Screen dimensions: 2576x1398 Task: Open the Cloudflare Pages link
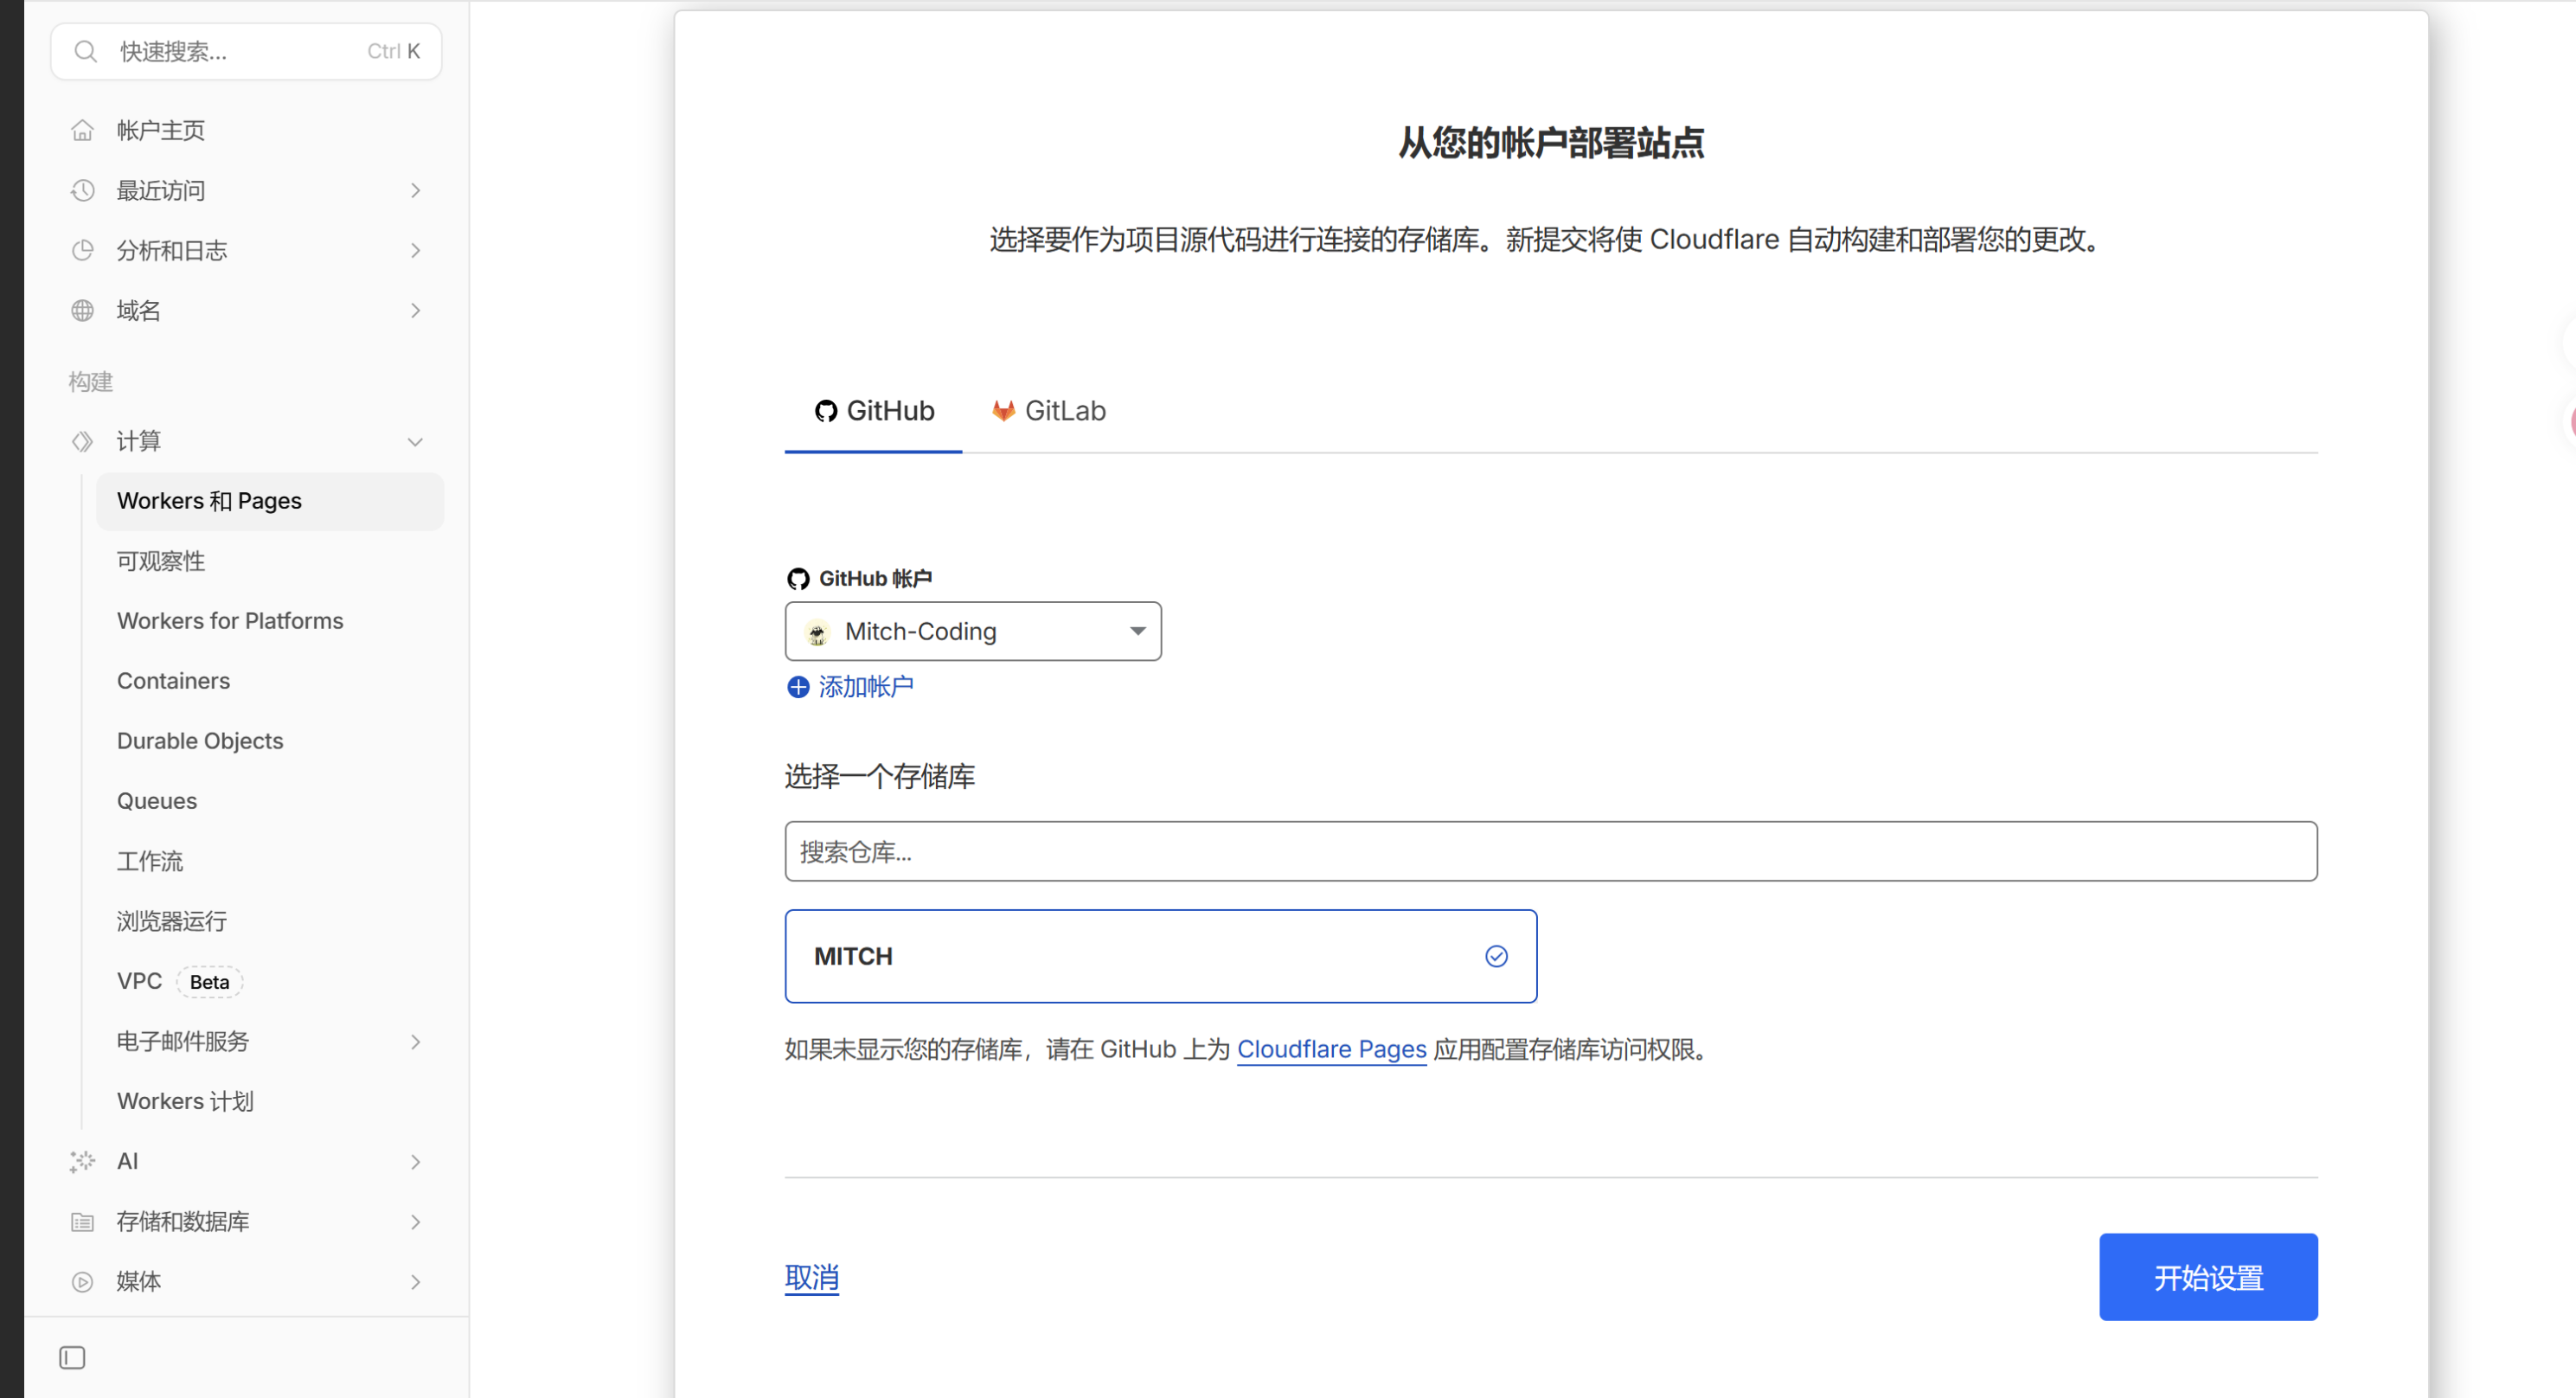click(1331, 1049)
